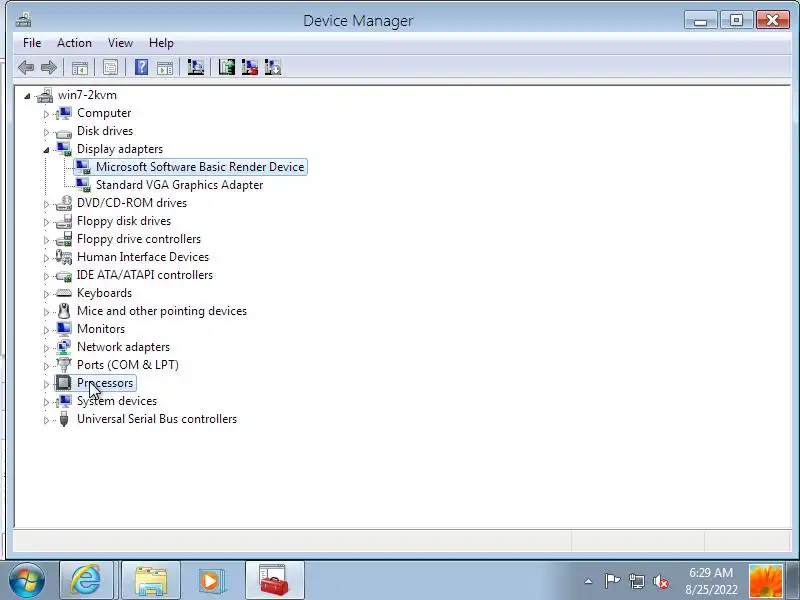
Task: Select Microsoft Software Basic Render Device
Action: click(x=200, y=167)
